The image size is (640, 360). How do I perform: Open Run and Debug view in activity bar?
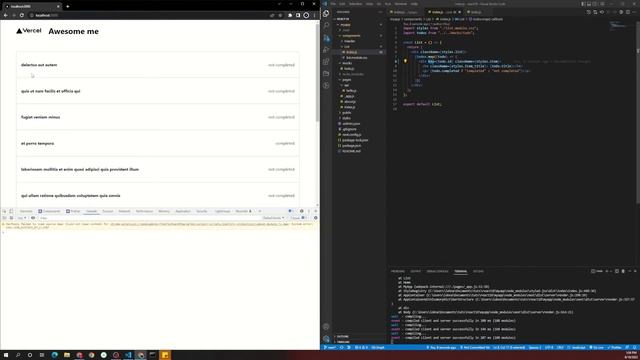coord(326,50)
